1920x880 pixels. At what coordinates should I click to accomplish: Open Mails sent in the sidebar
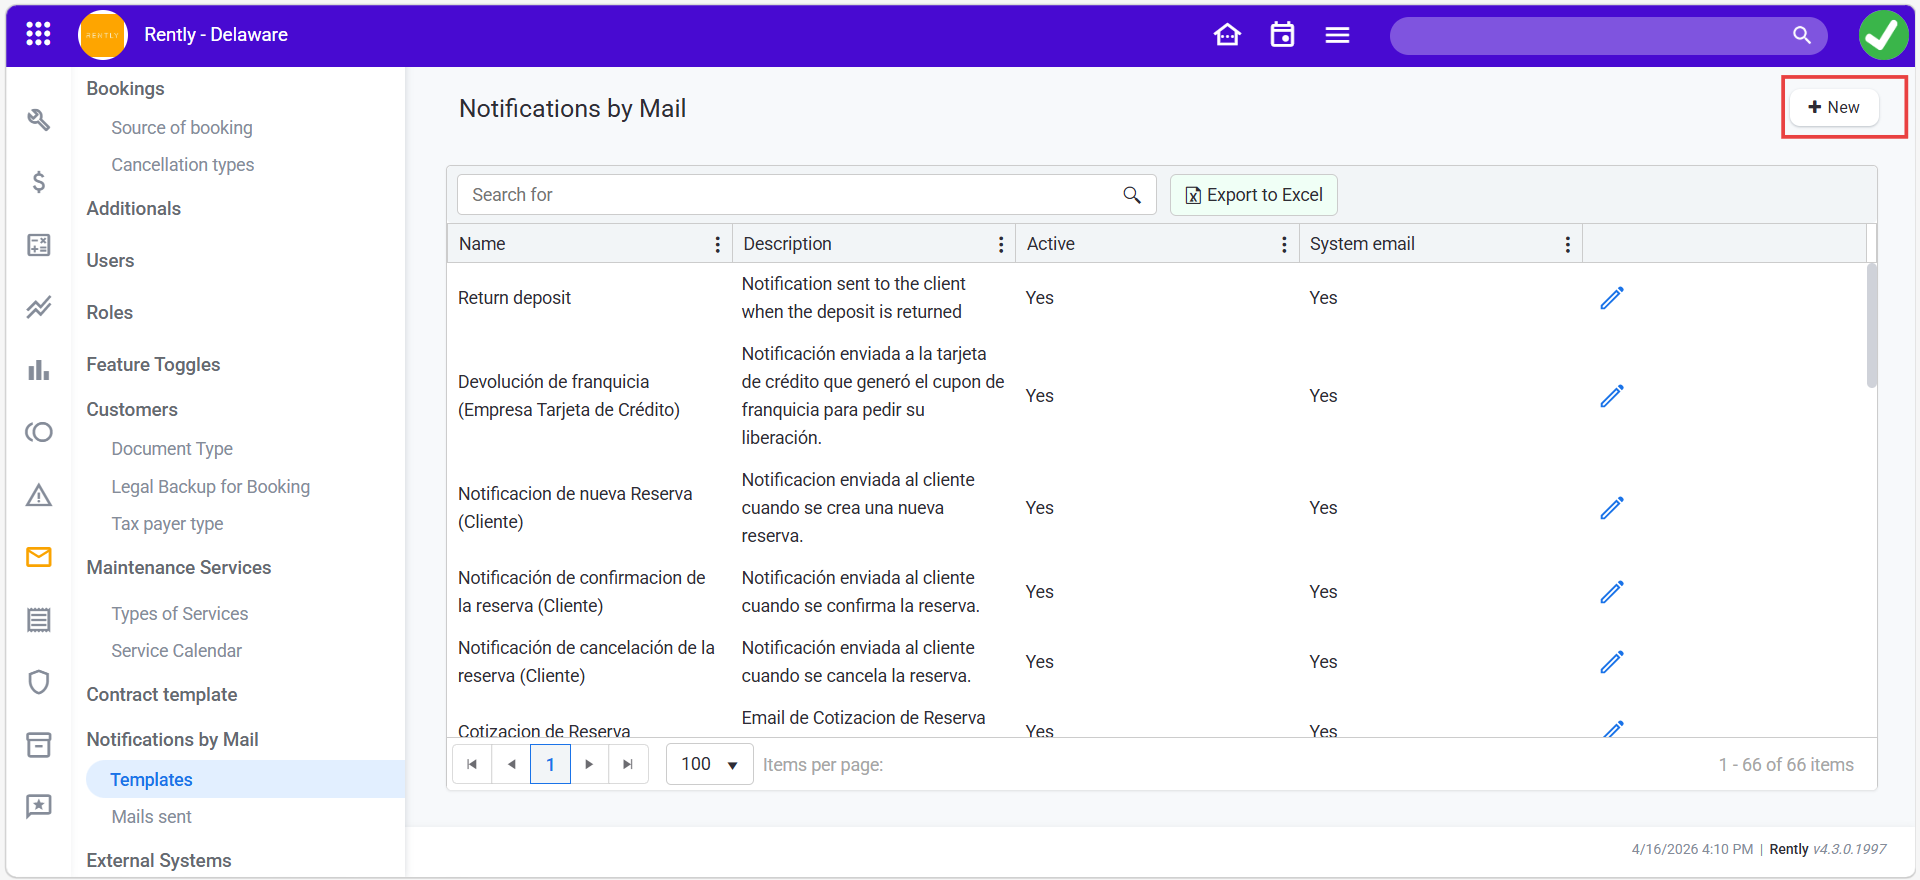[x=151, y=817]
